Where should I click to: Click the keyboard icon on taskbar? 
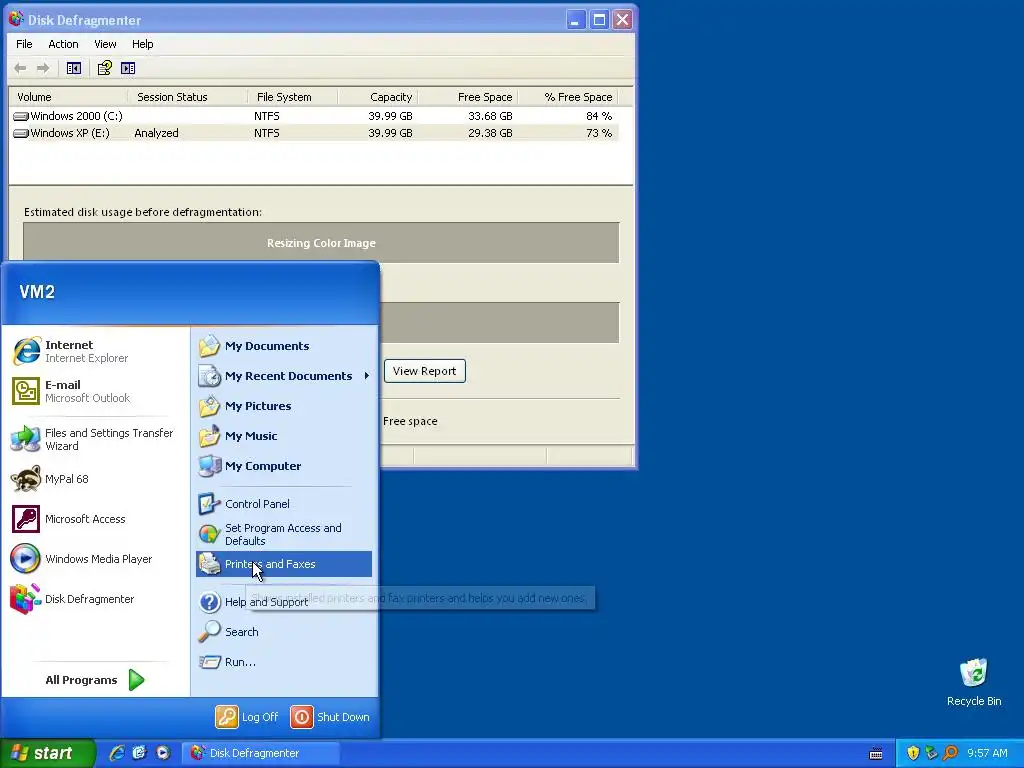pos(876,754)
